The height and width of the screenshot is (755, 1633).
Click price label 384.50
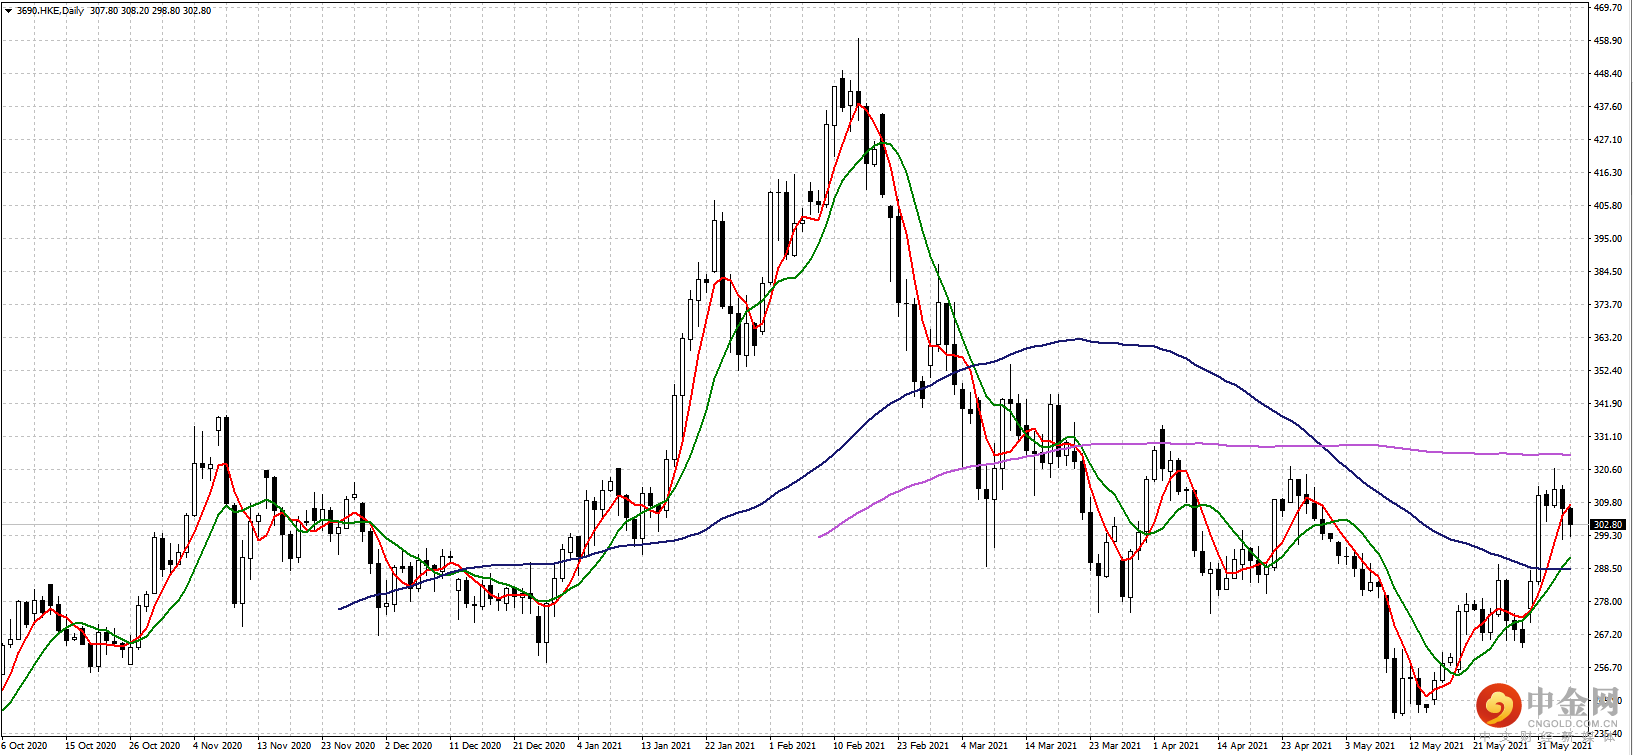click(1608, 272)
